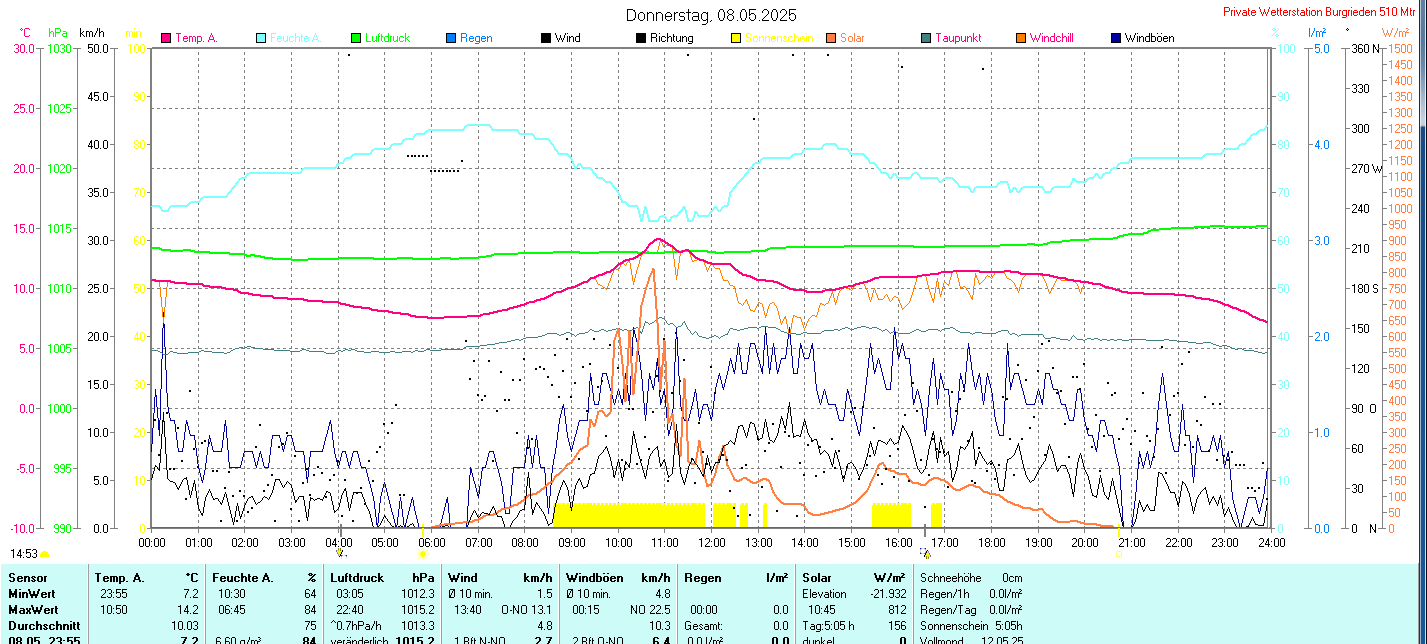Viewport: 1427px width, 644px height.
Task: Click the solar Elevation value -21.932
Action: pyautogui.click(x=887, y=593)
